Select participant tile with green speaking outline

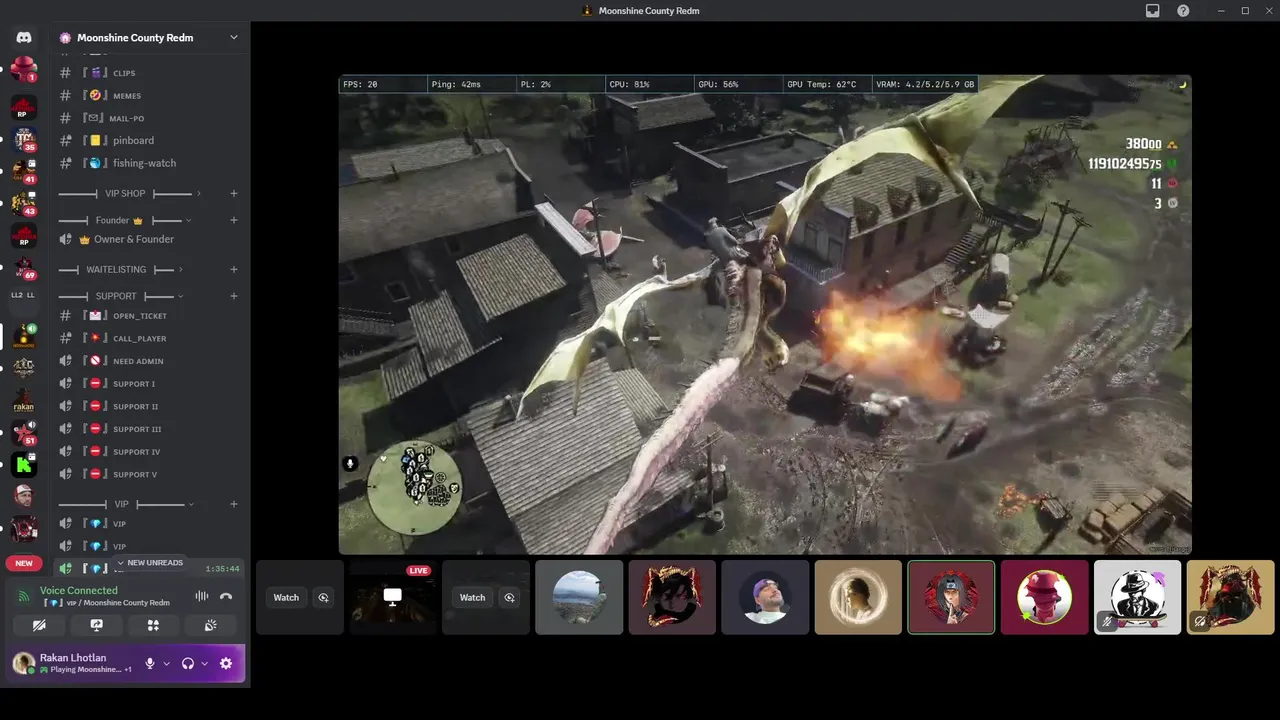coord(951,597)
